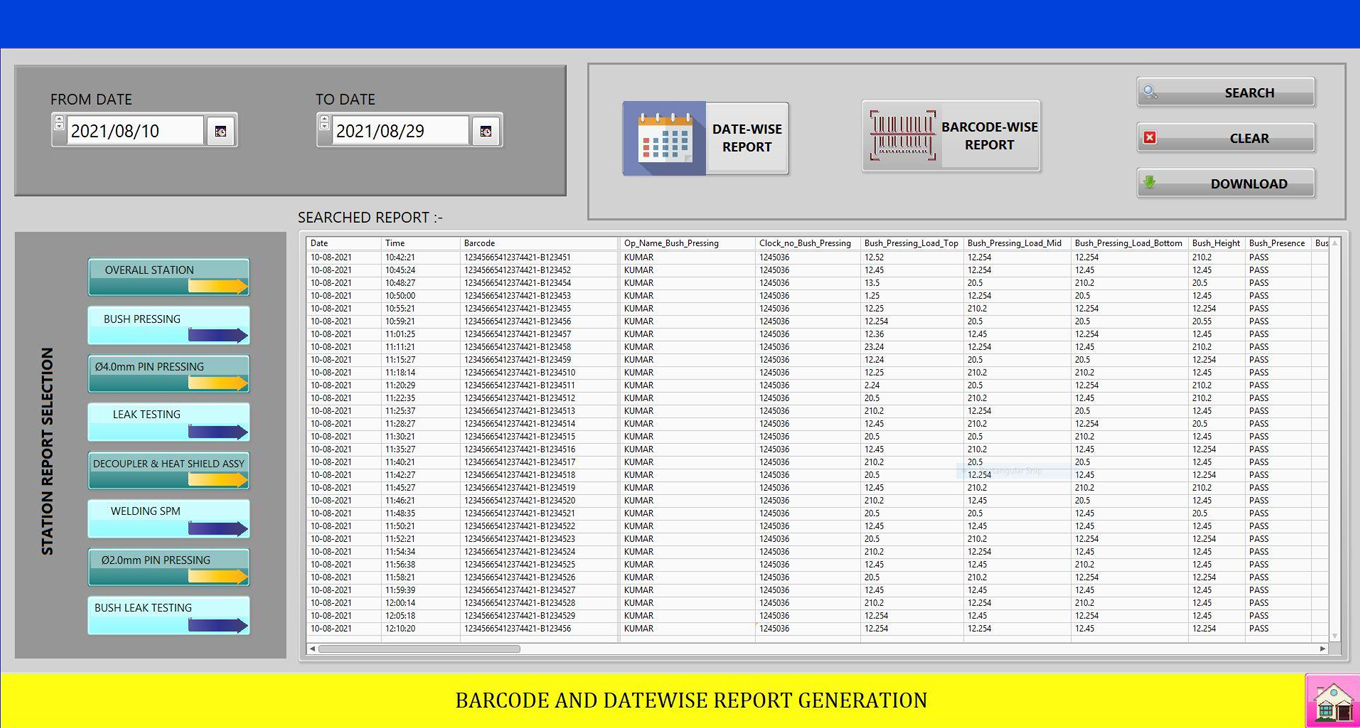Select barcode 12345665412374421-B1234520

[x=519, y=501]
